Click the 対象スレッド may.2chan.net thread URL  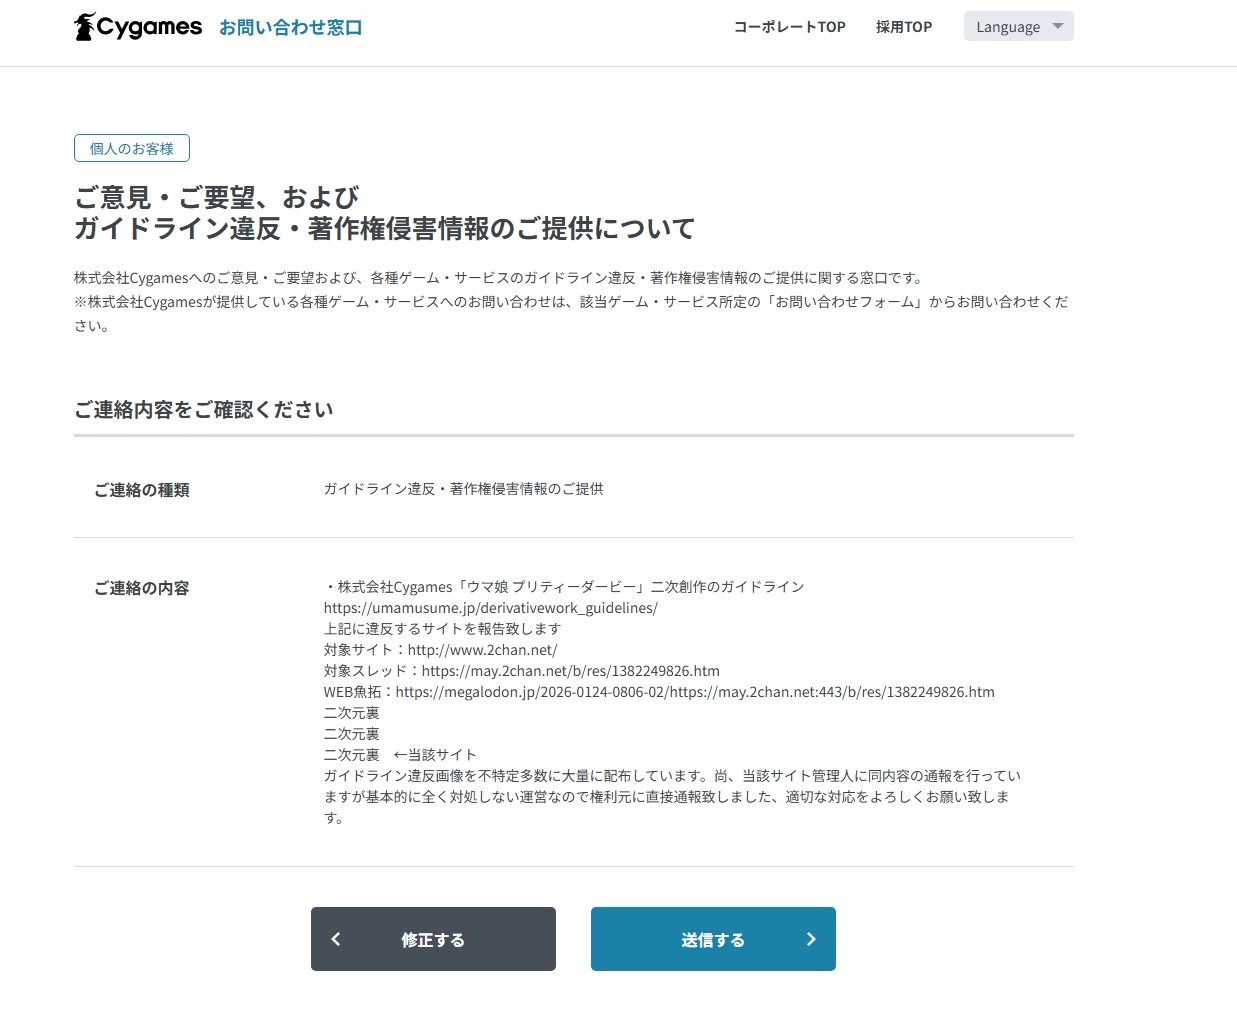570,671
